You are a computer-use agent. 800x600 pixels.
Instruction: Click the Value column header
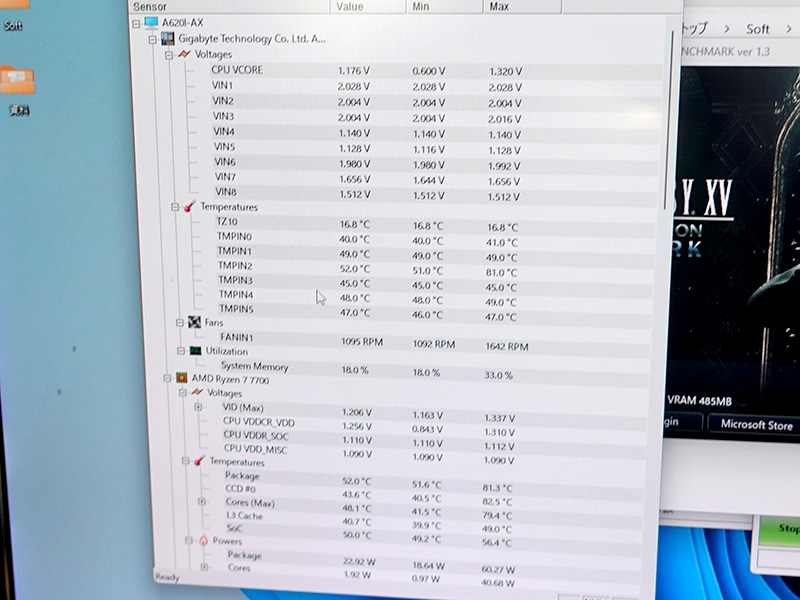(368, 7)
